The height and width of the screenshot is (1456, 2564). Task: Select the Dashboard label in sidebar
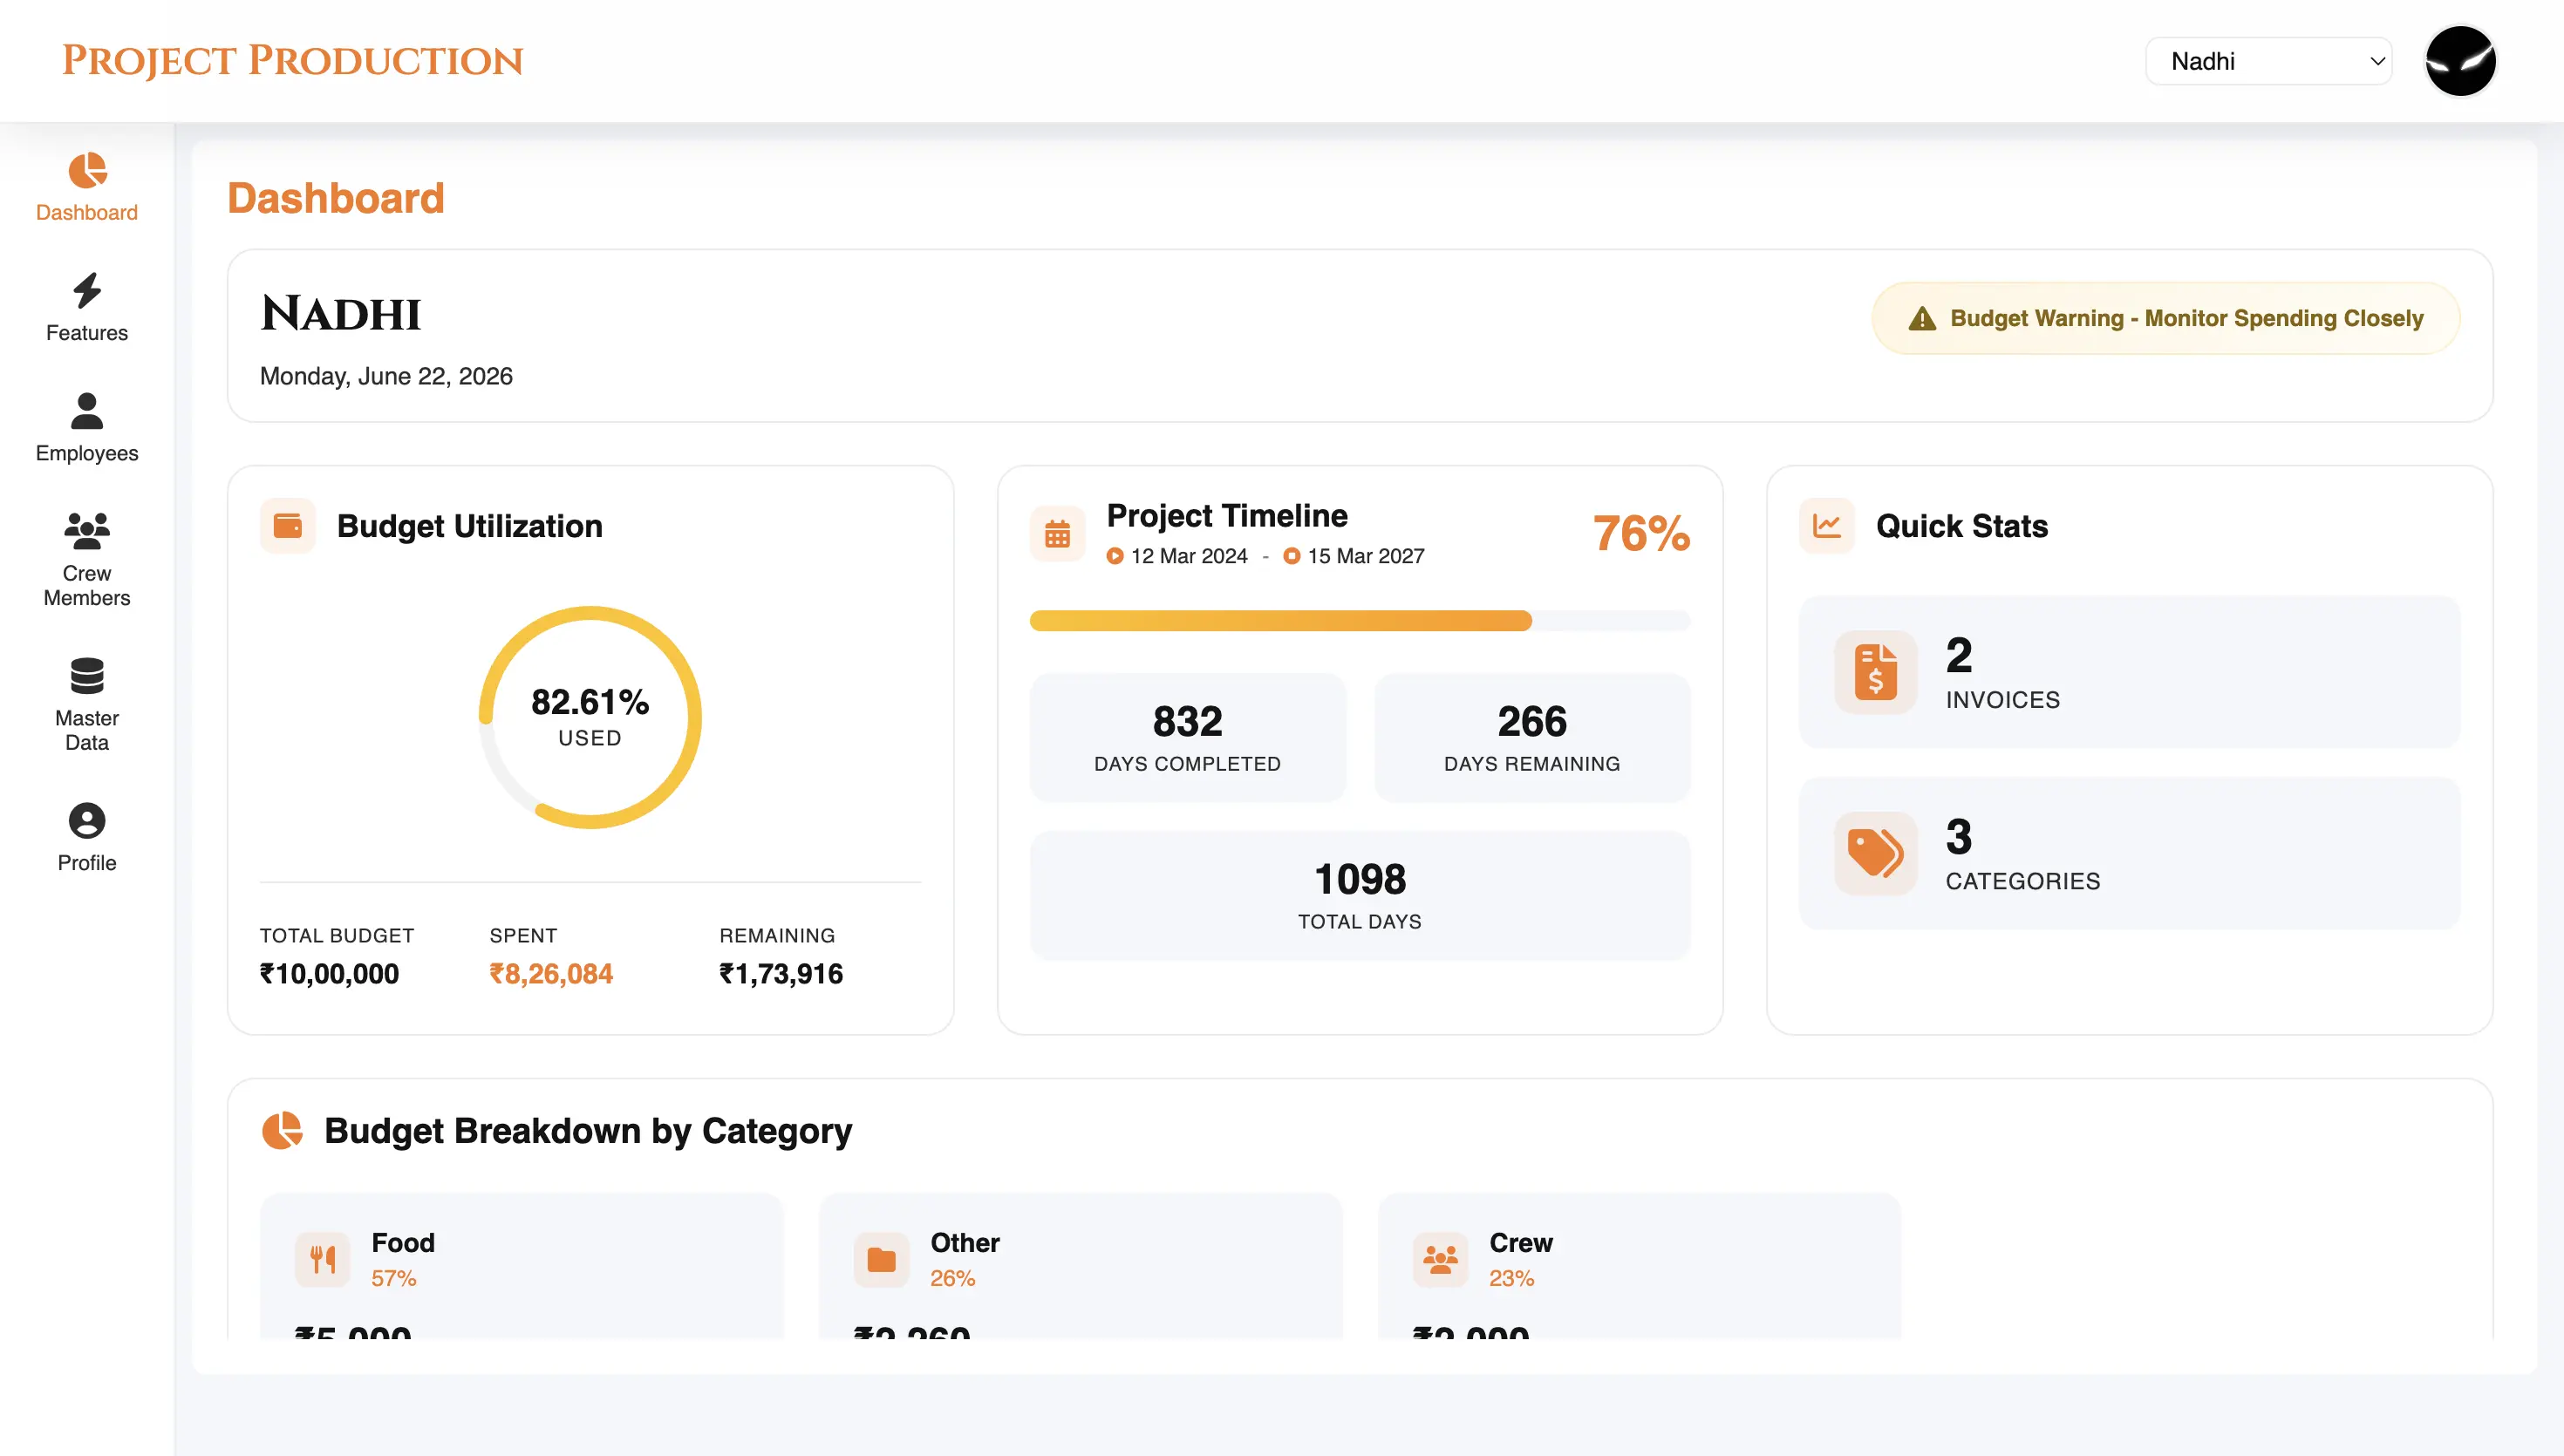pyautogui.click(x=87, y=213)
